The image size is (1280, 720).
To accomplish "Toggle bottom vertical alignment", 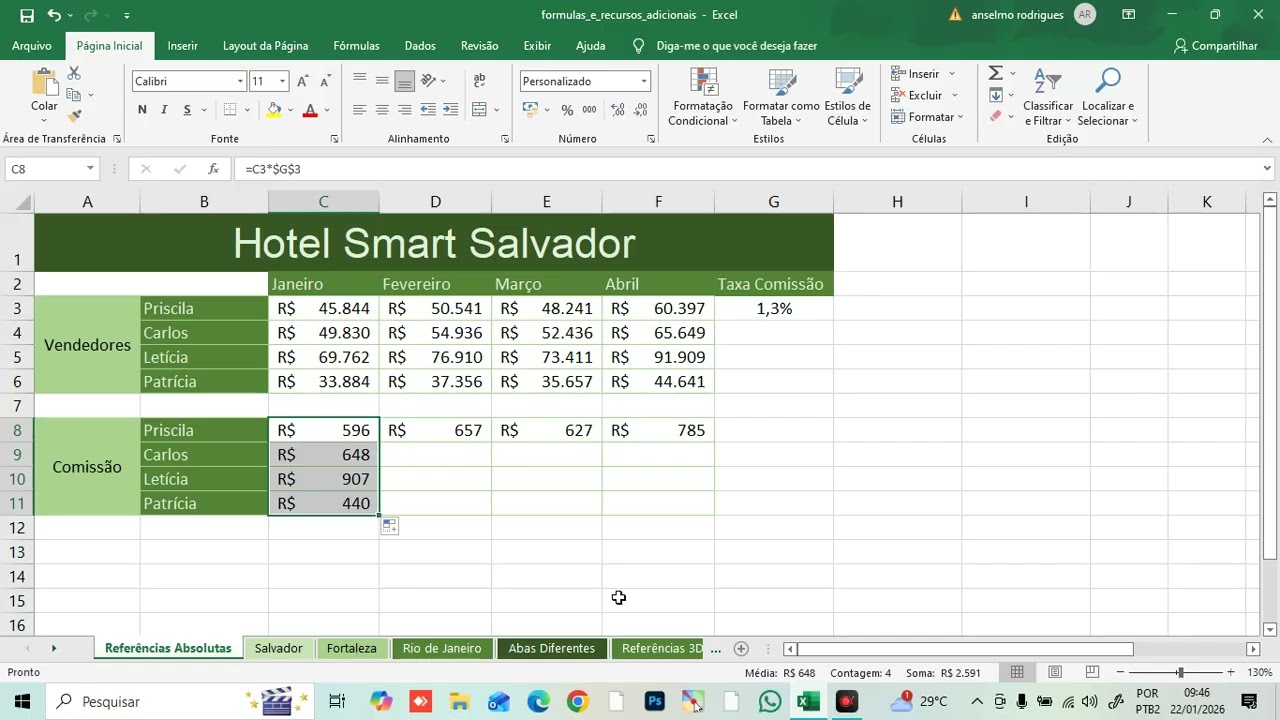I will tap(405, 81).
